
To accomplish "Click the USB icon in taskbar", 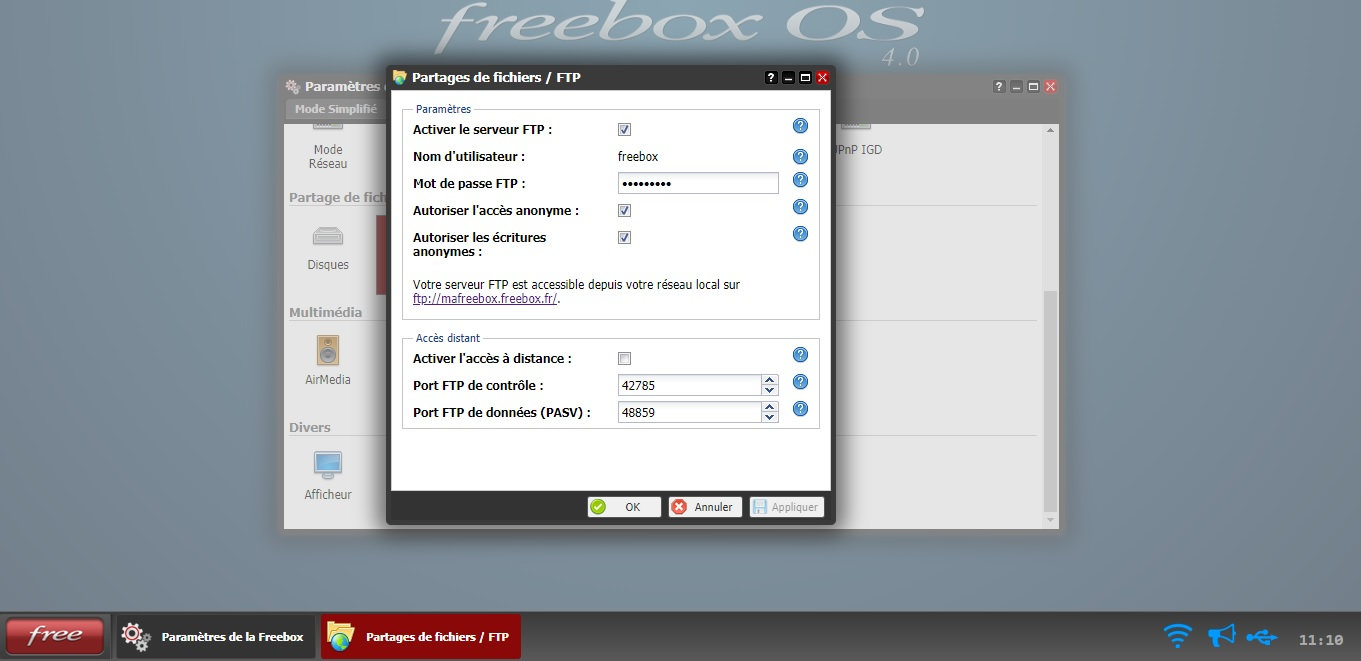I will [x=1262, y=636].
